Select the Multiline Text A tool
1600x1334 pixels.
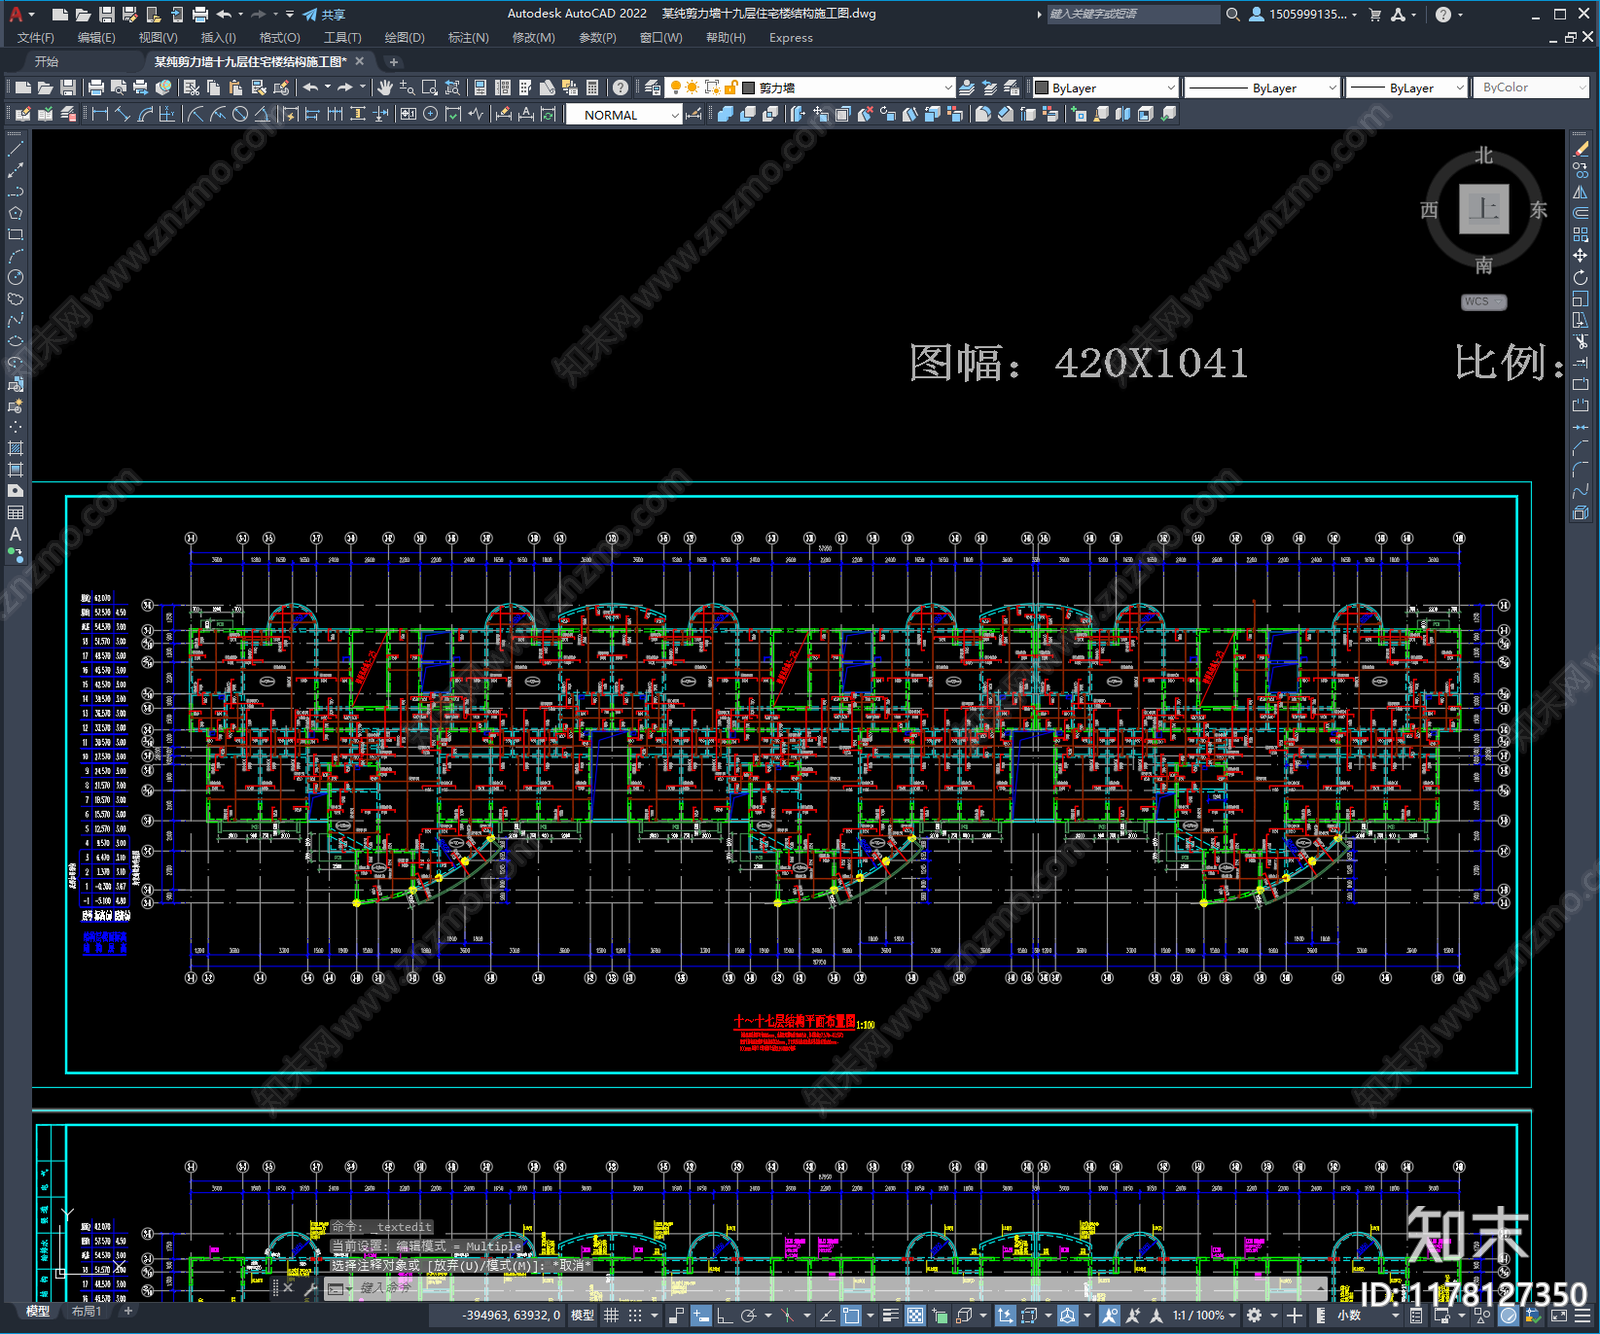pos(15,534)
